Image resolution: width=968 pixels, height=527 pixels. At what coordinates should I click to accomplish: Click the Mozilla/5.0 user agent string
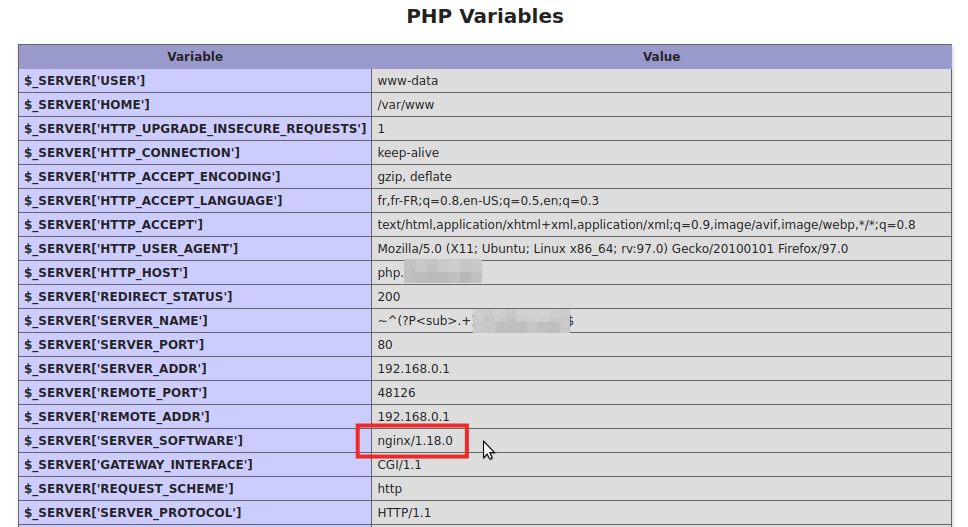pyautogui.click(x=612, y=249)
